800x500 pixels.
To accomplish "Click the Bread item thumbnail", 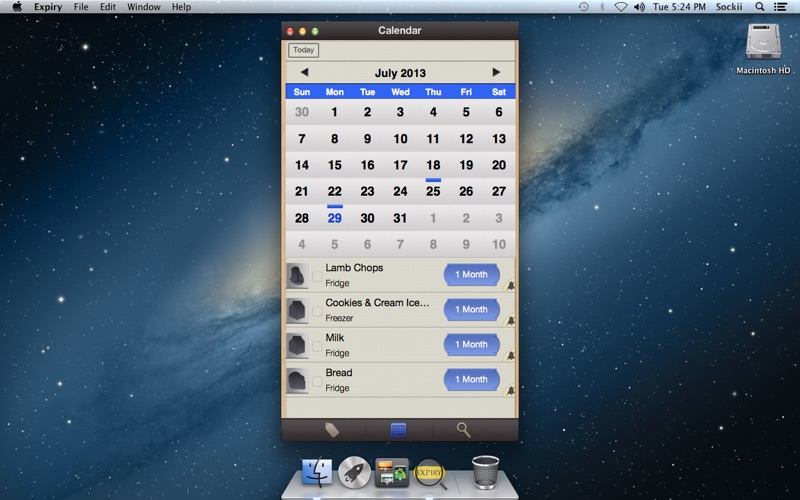I will point(297,381).
